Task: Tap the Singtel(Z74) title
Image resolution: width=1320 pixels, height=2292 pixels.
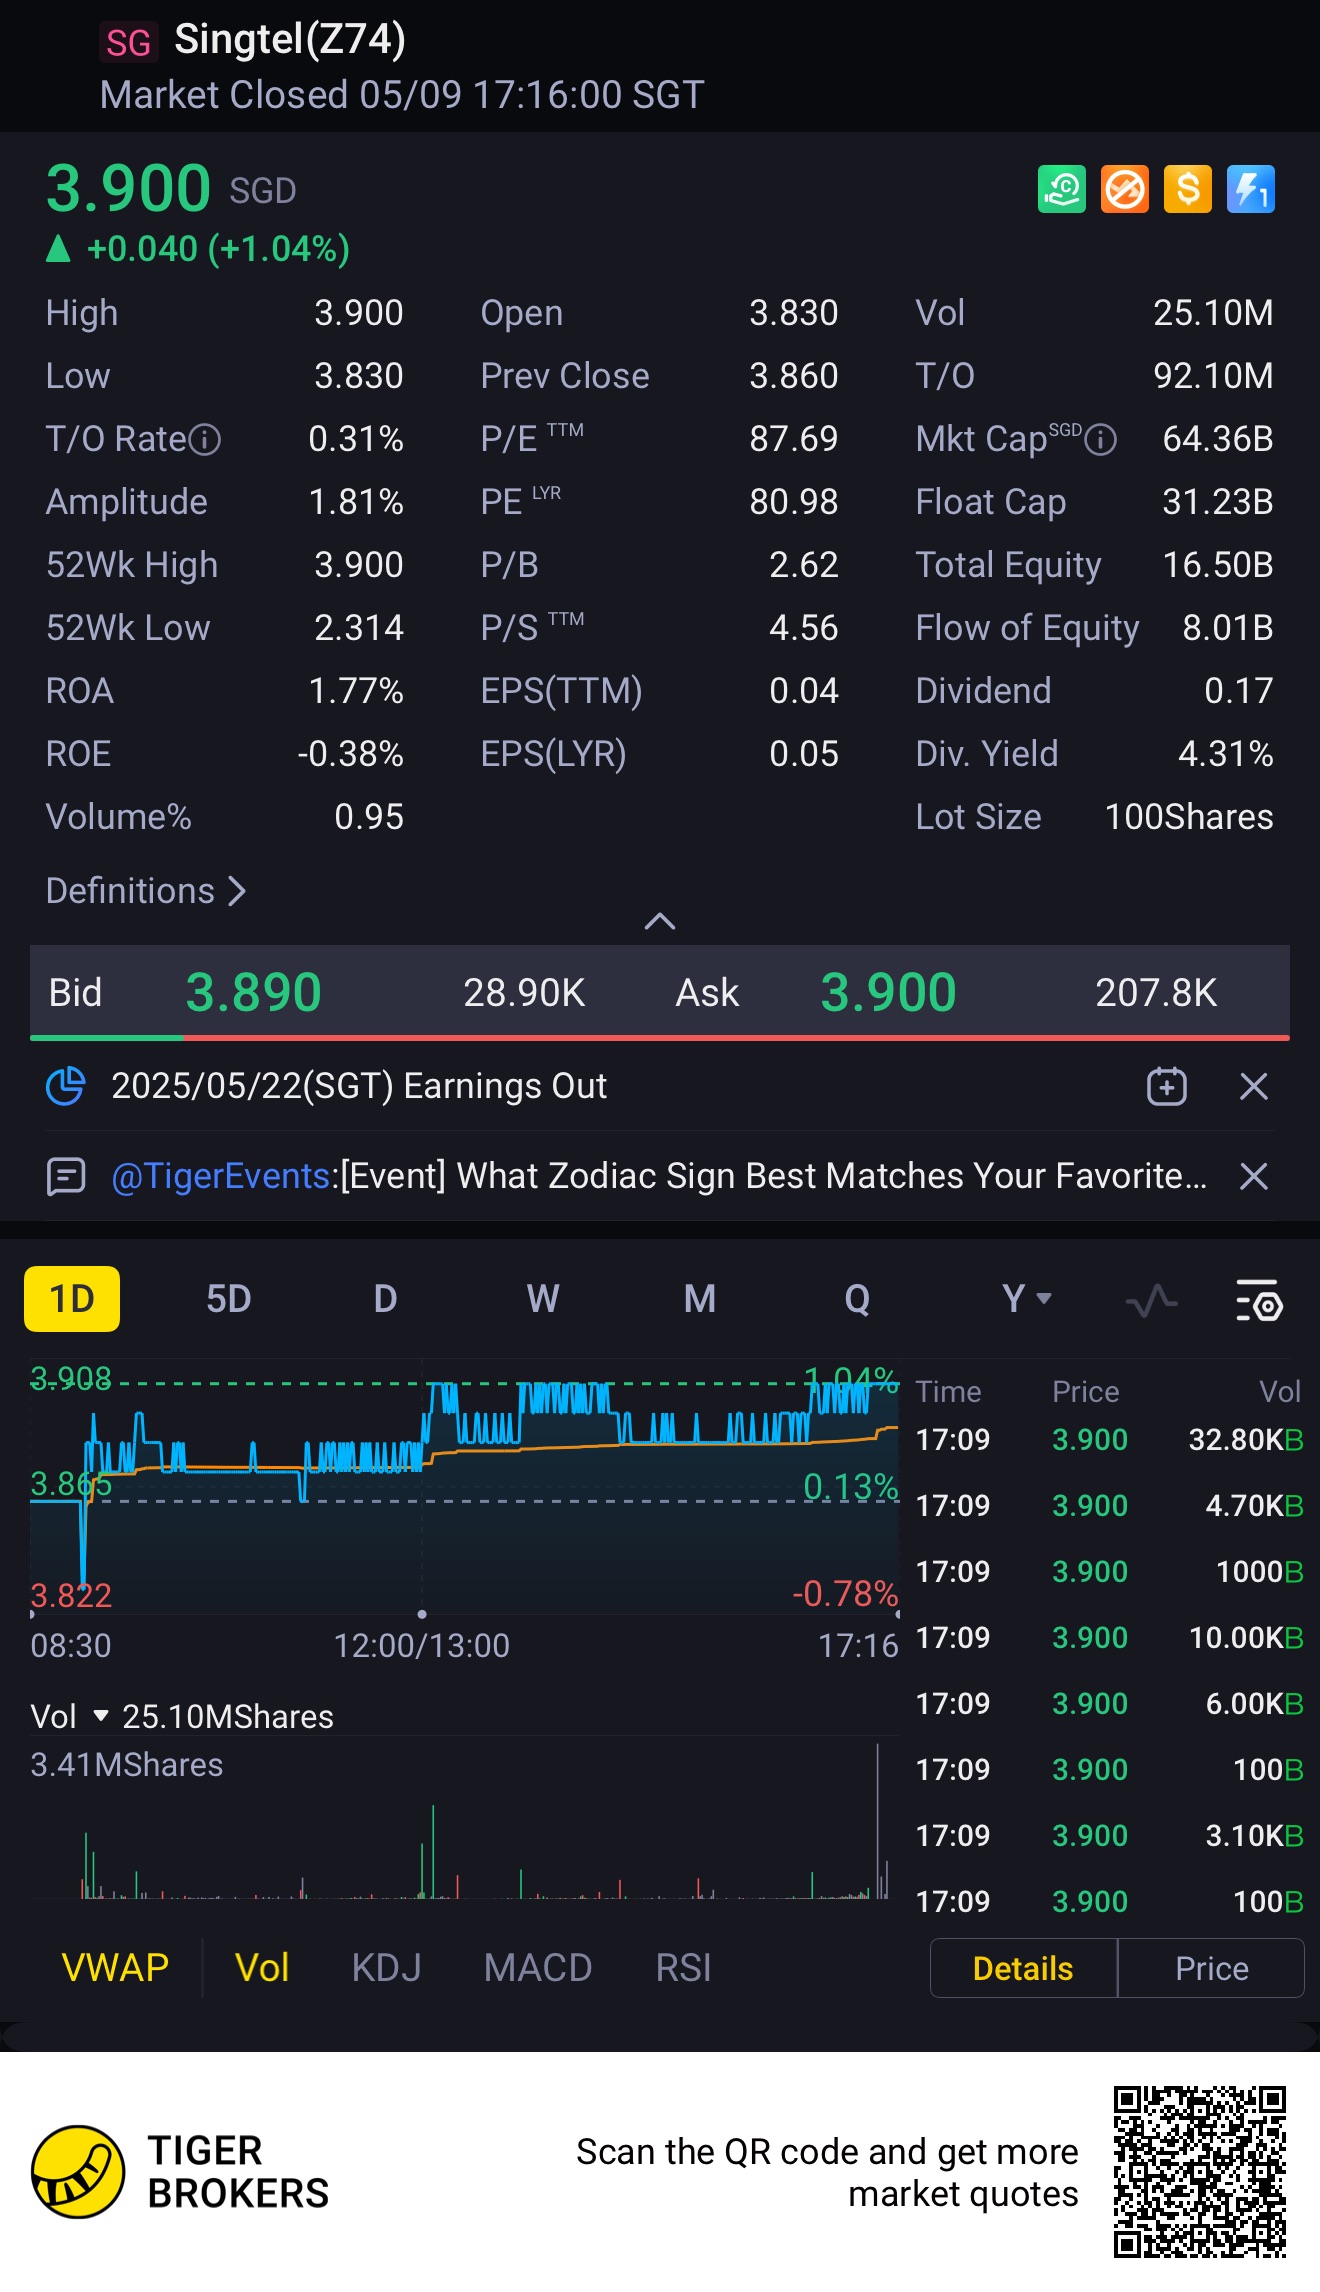Action: point(290,39)
